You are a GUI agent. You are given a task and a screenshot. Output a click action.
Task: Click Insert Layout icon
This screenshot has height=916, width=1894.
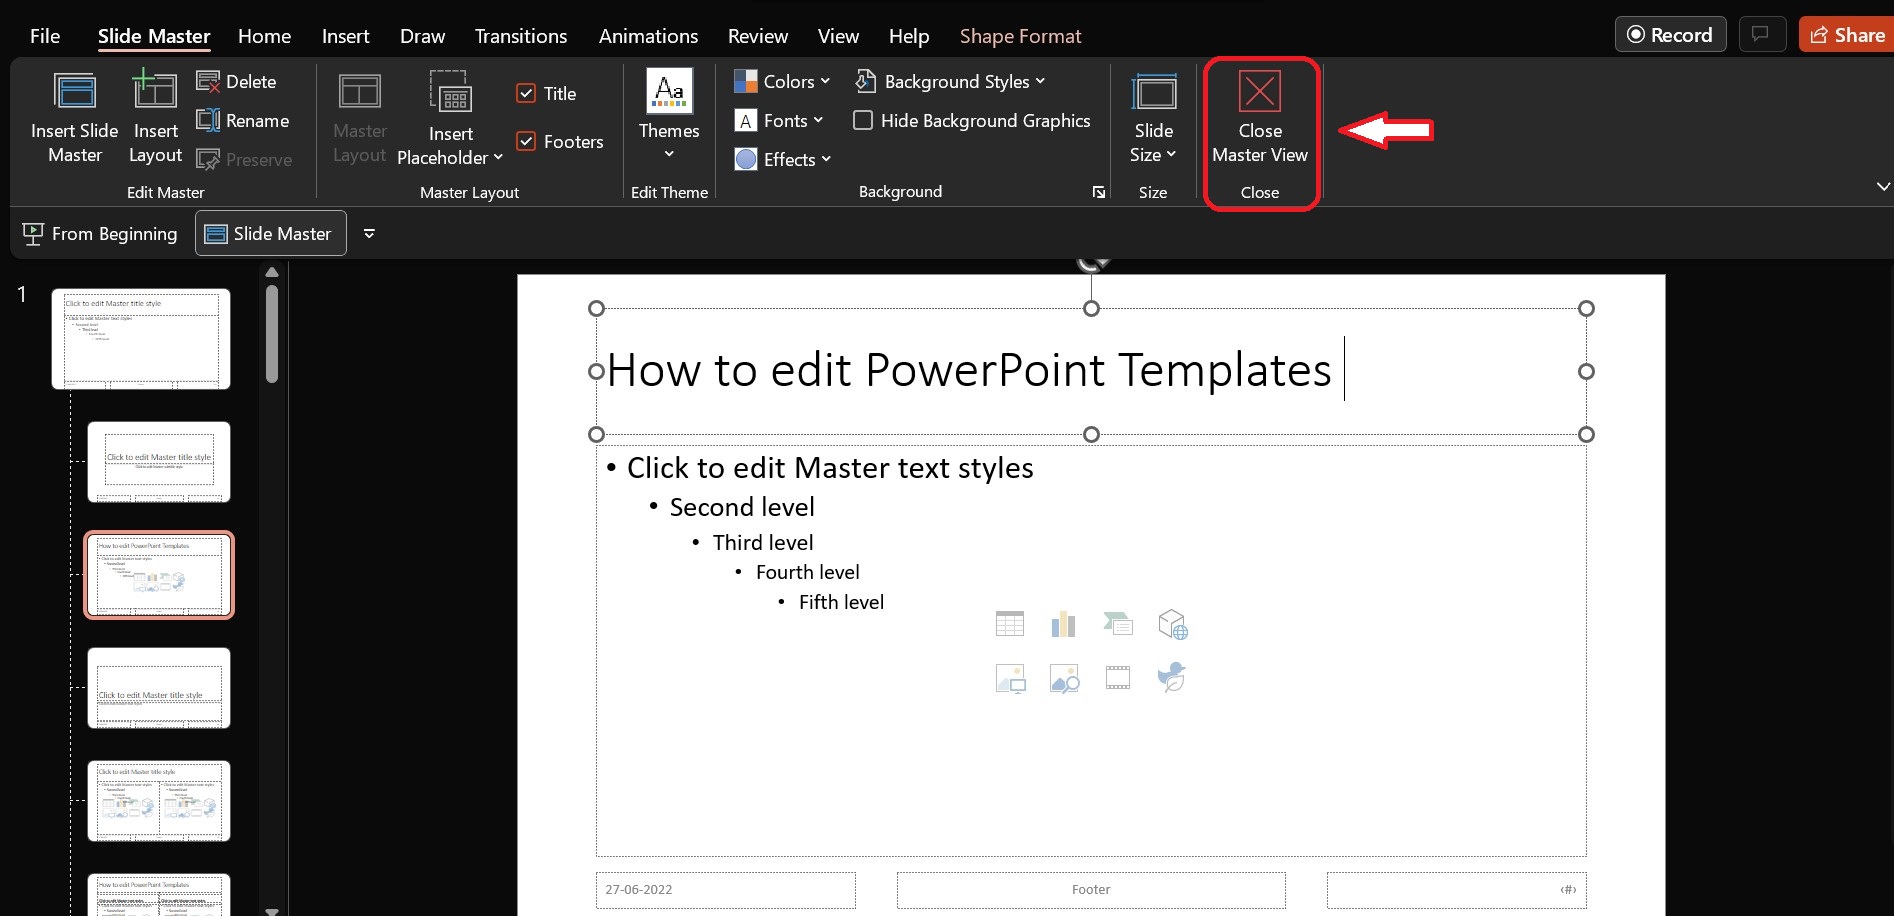[155, 89]
